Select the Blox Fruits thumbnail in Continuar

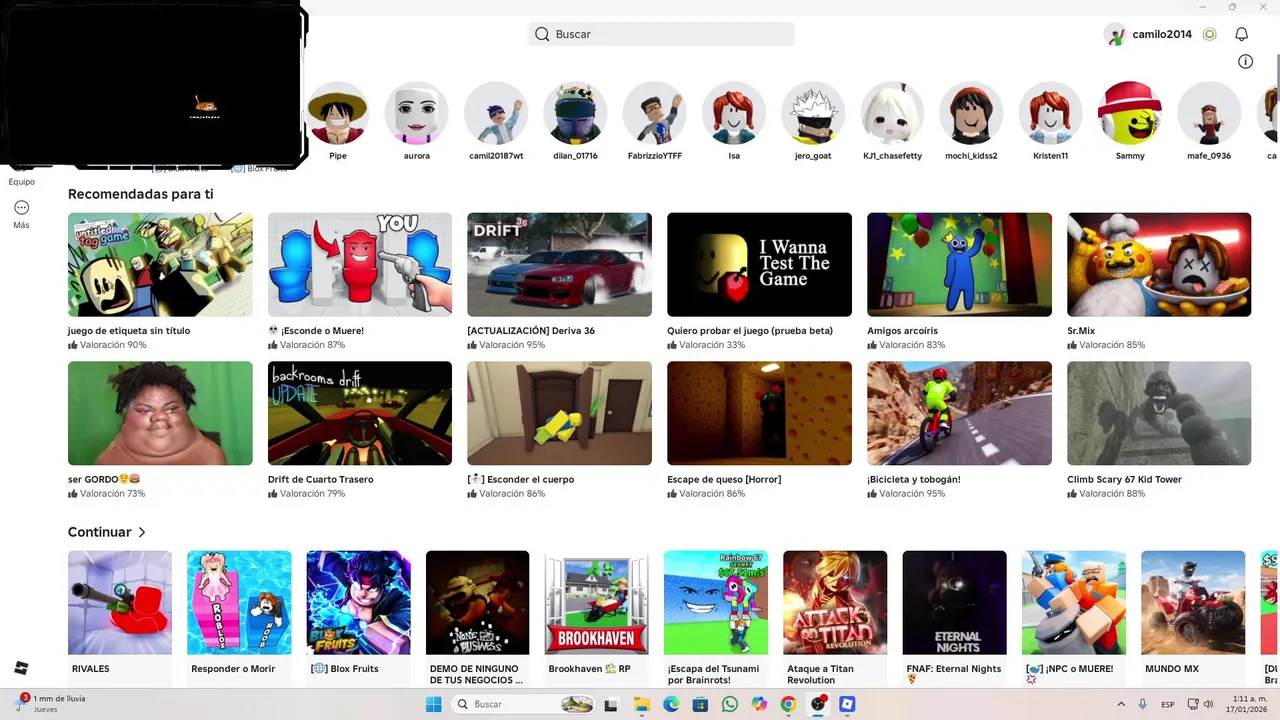[x=359, y=603]
